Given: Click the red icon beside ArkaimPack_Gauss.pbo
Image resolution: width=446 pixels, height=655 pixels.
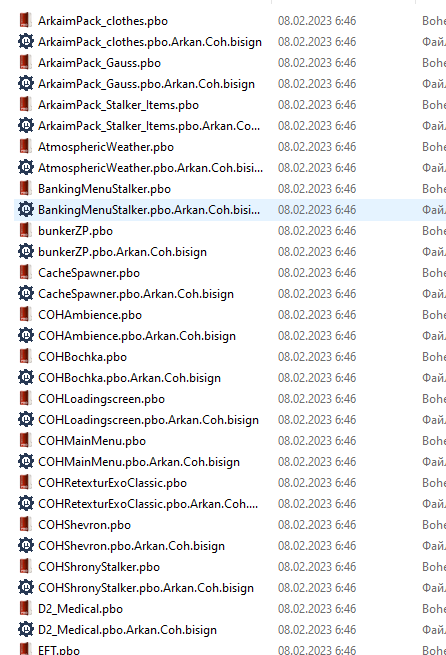Looking at the screenshot, I should 25,62.
